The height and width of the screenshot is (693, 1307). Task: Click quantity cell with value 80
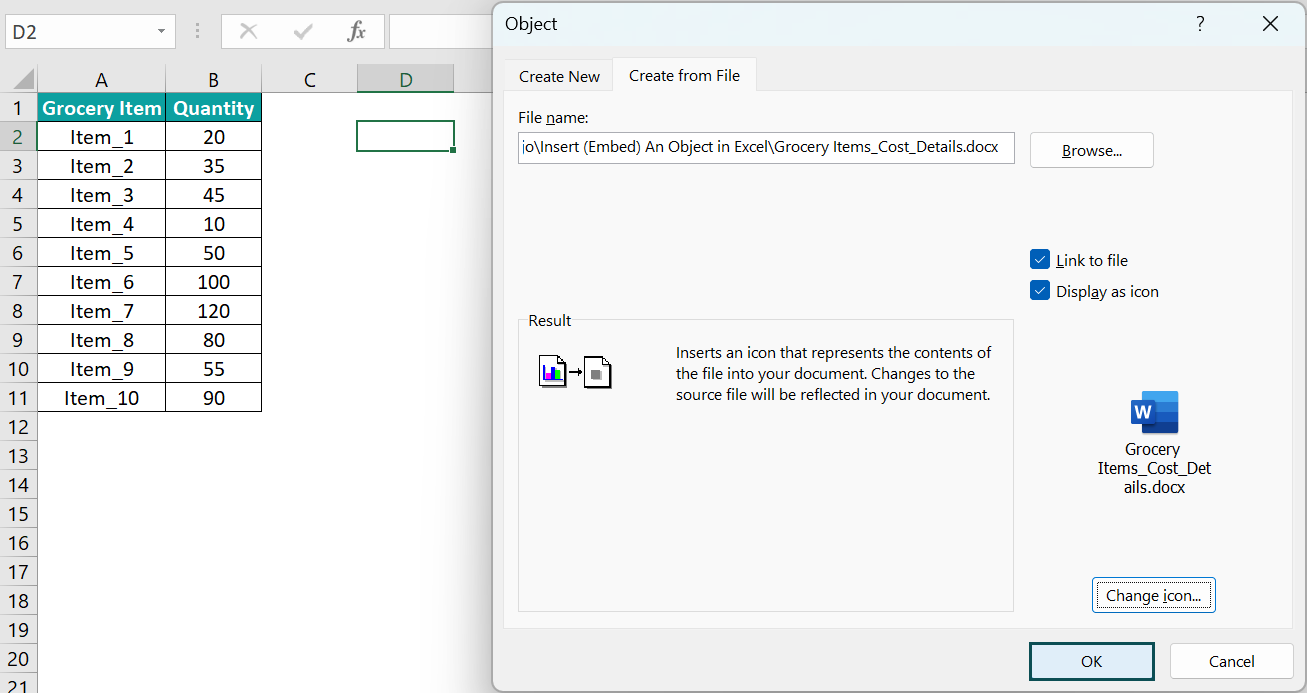click(214, 340)
